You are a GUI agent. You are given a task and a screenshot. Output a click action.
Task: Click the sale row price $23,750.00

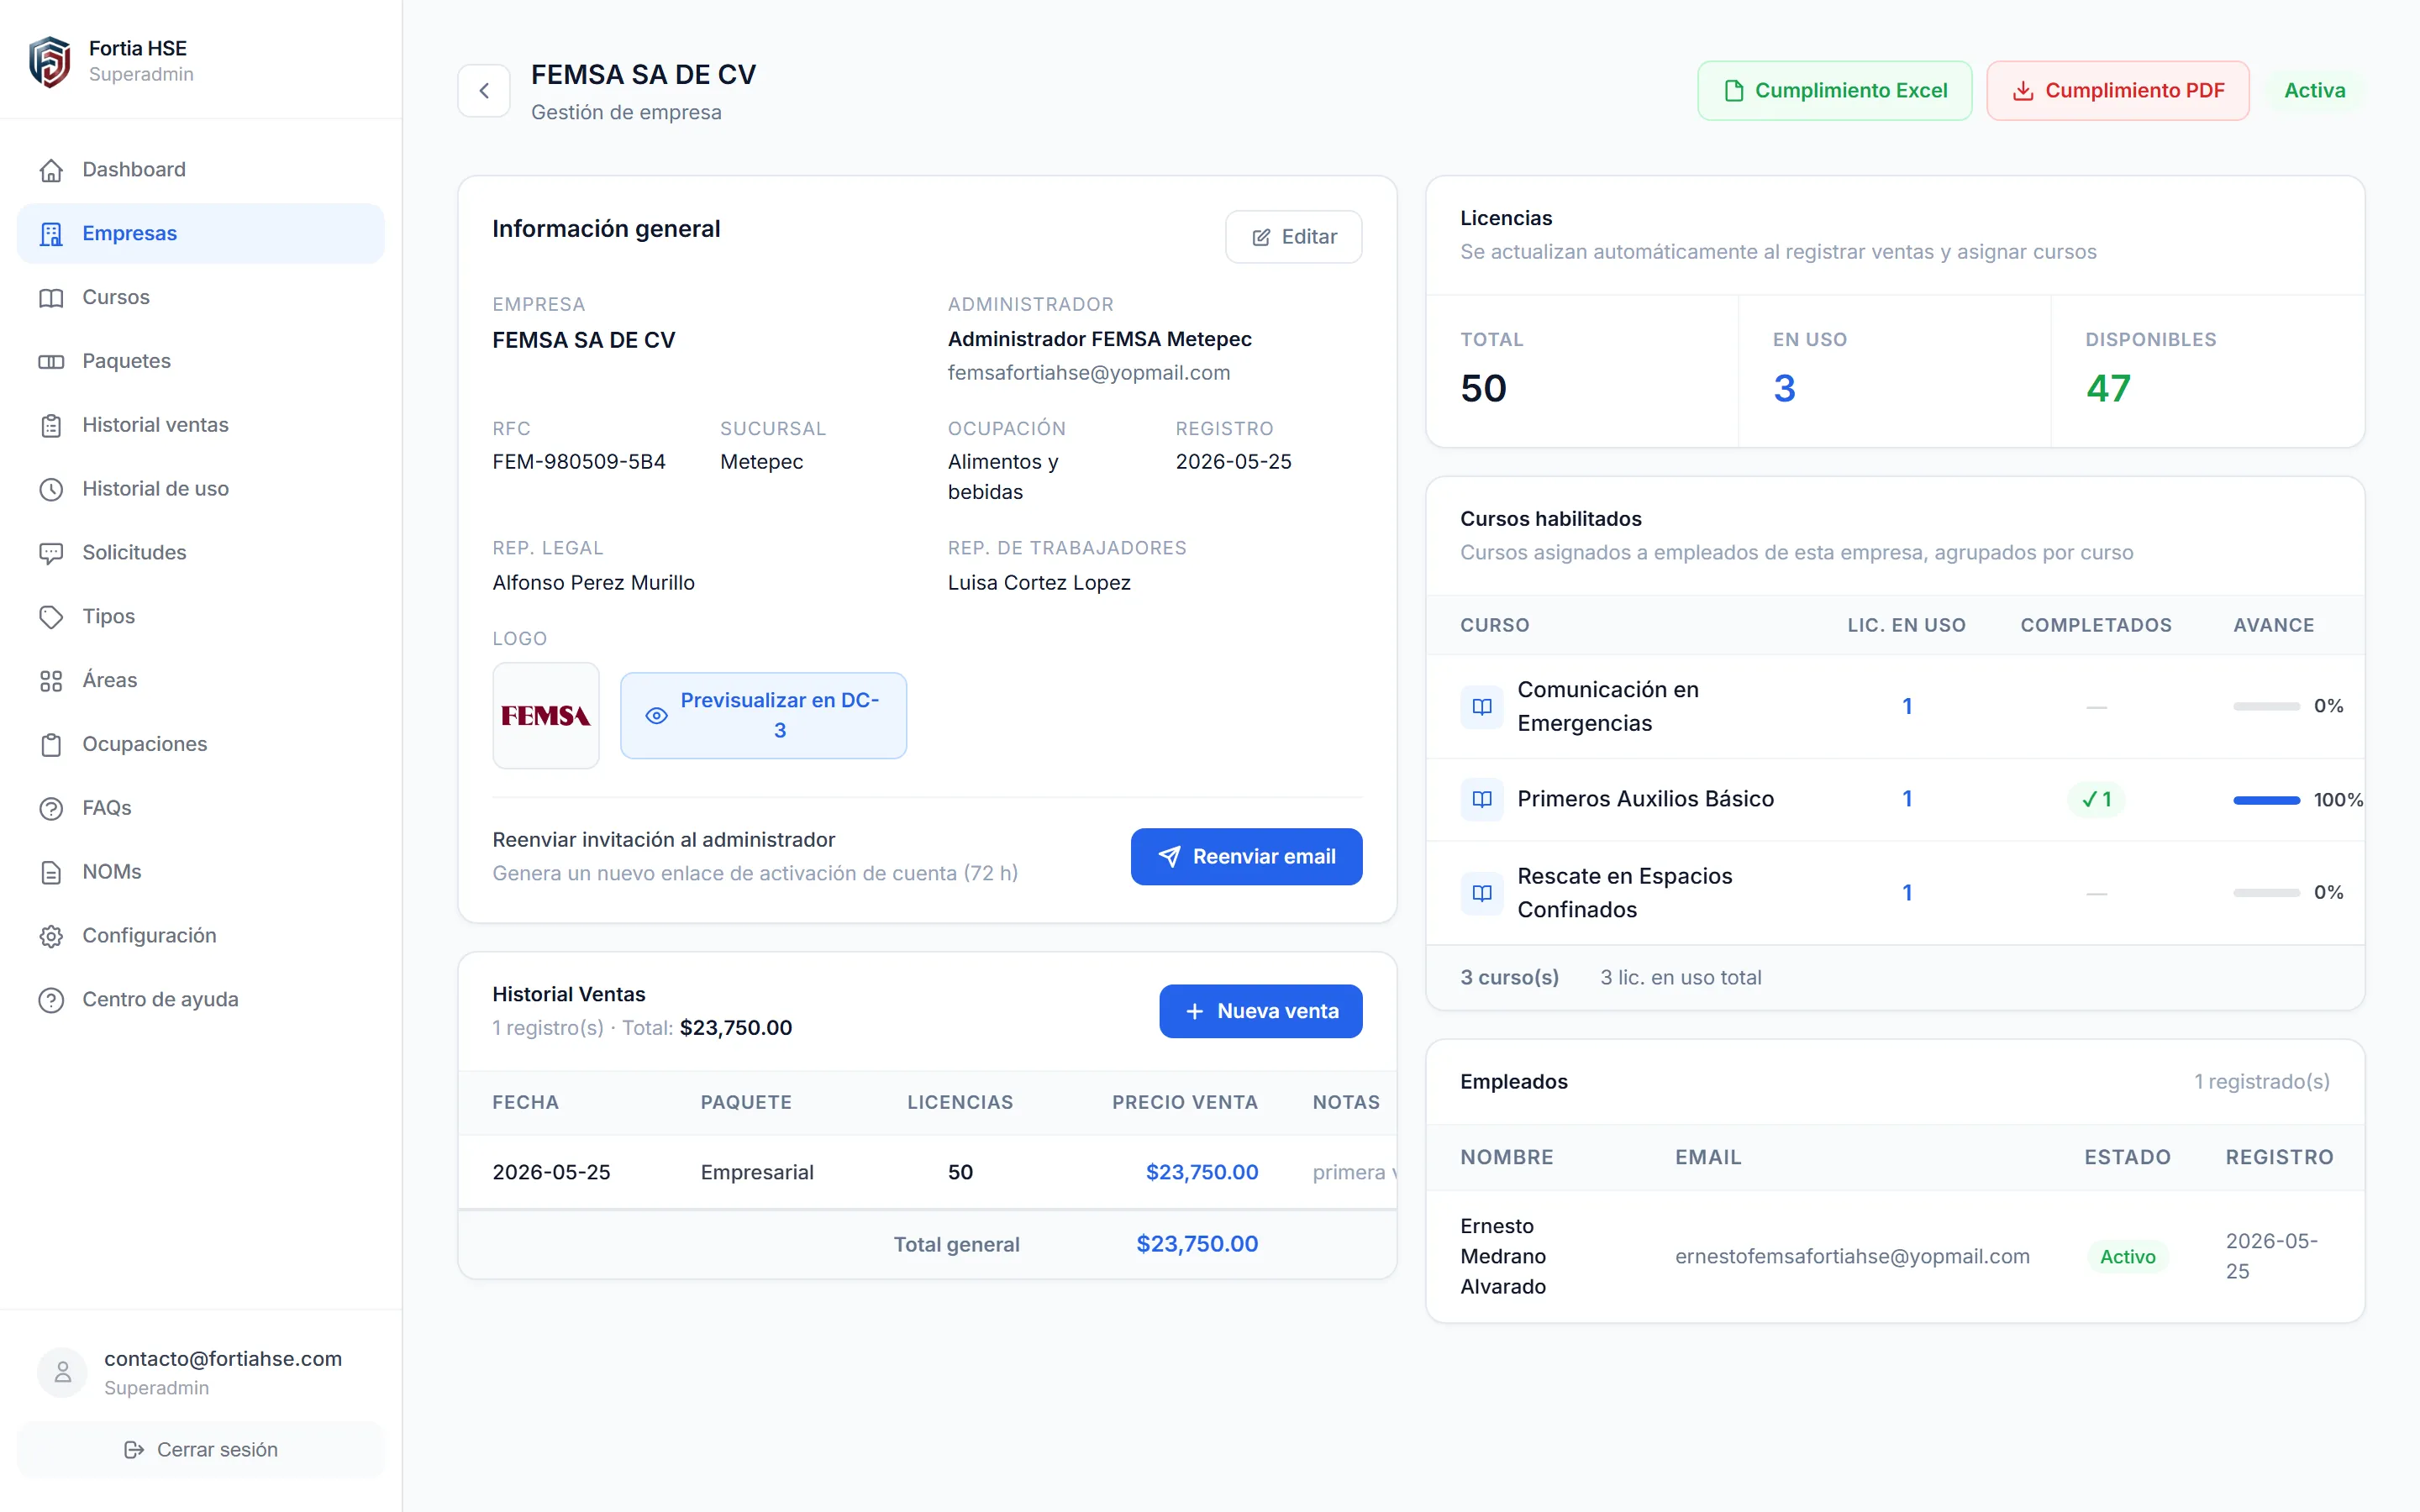[1202, 1173]
